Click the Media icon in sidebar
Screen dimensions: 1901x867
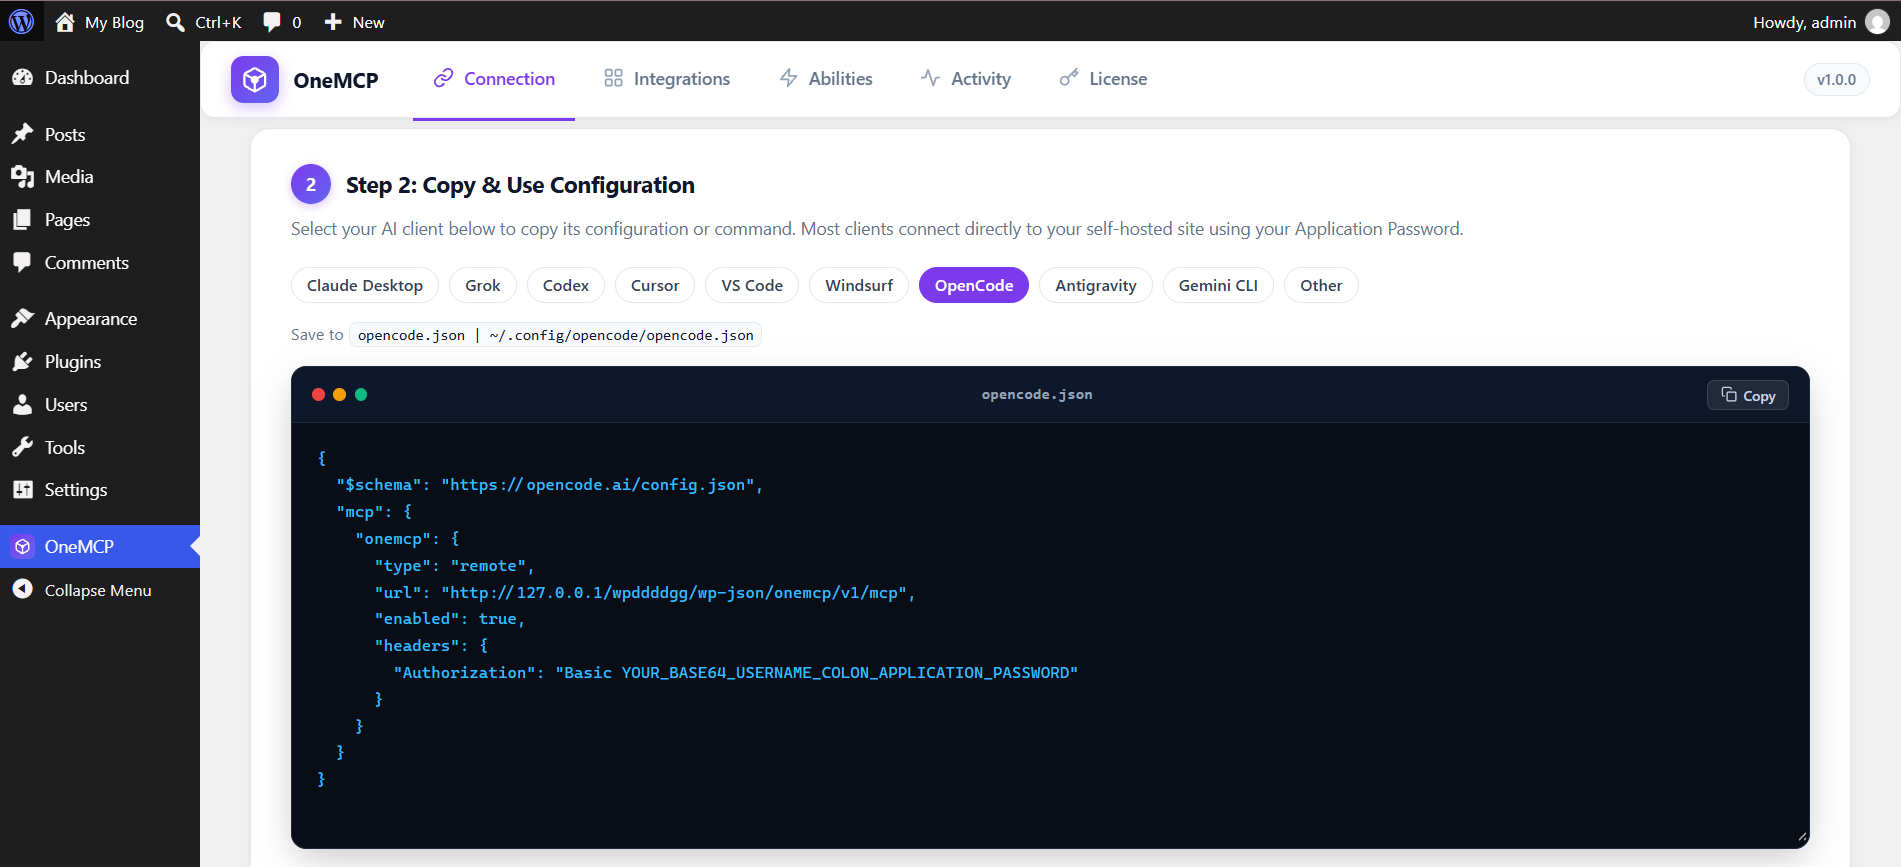22,177
